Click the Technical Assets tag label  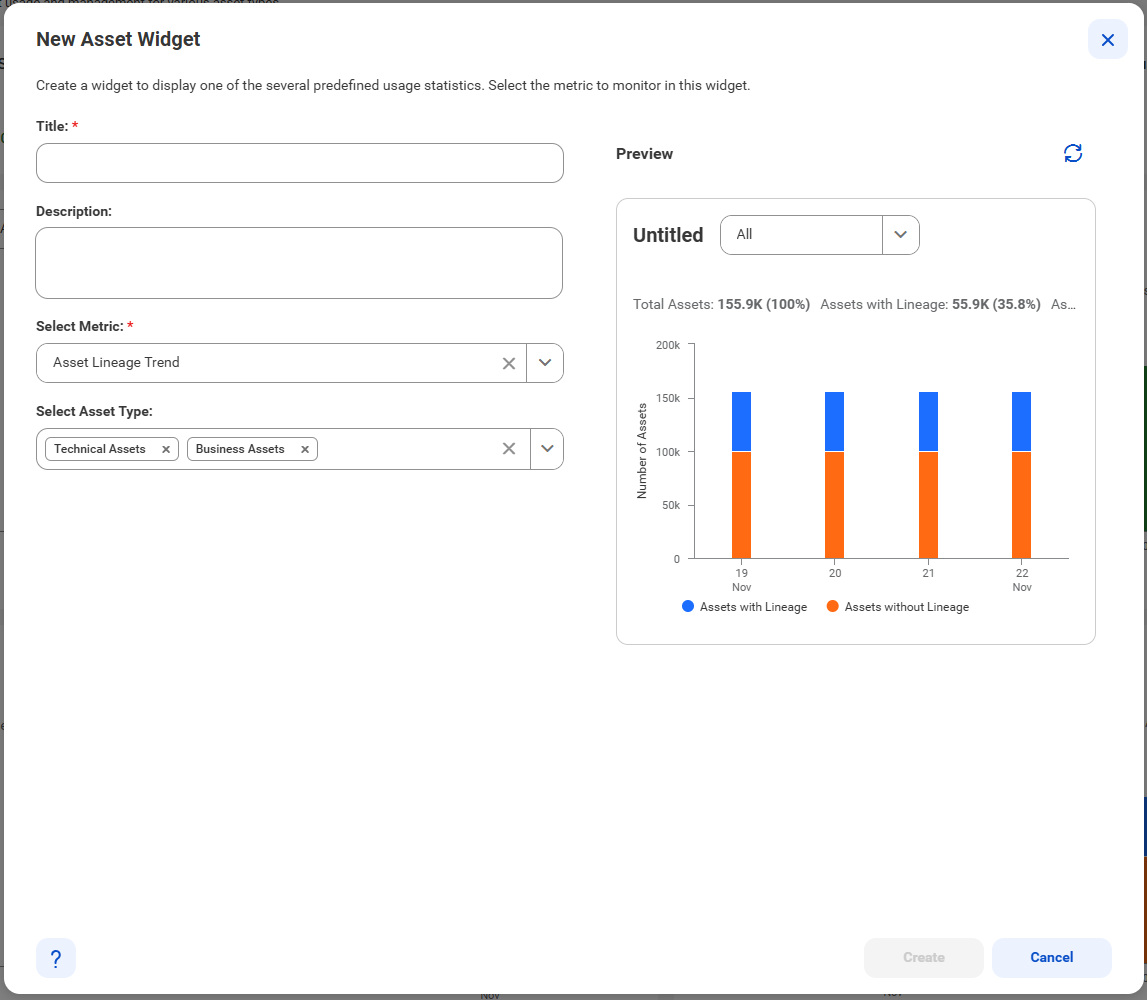pos(99,449)
